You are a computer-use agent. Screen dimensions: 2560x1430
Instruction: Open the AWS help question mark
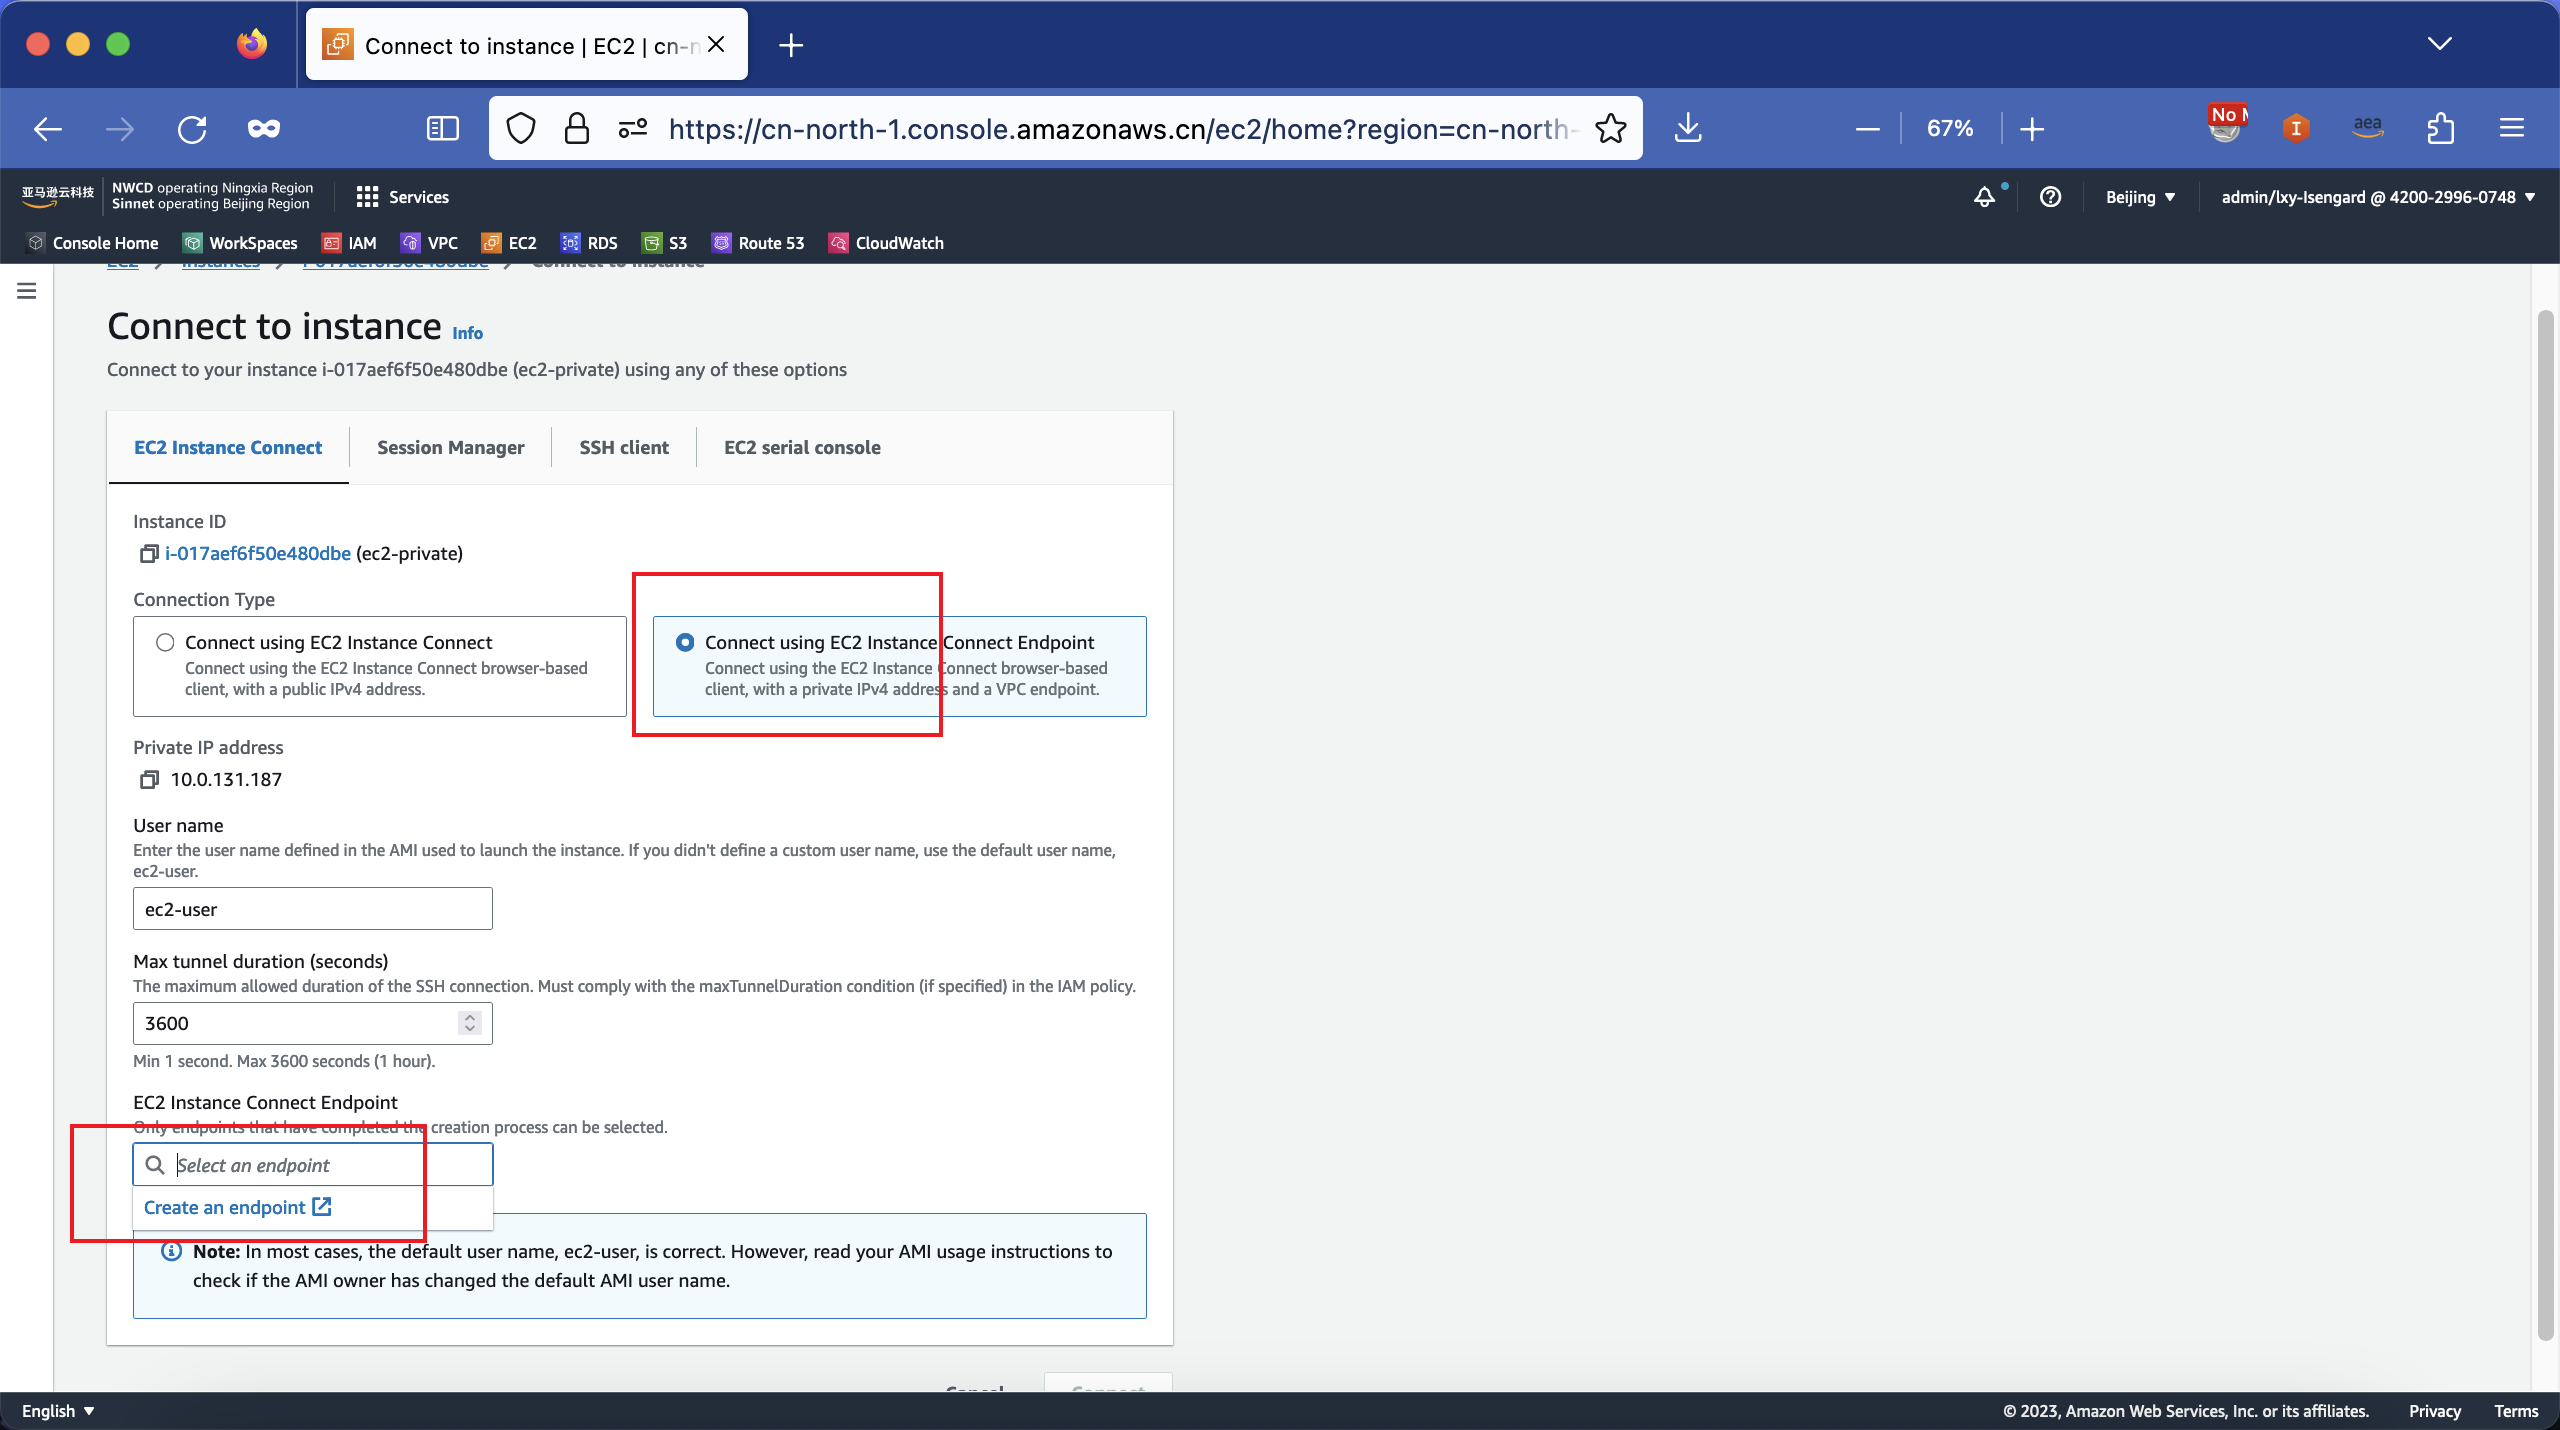point(2051,197)
